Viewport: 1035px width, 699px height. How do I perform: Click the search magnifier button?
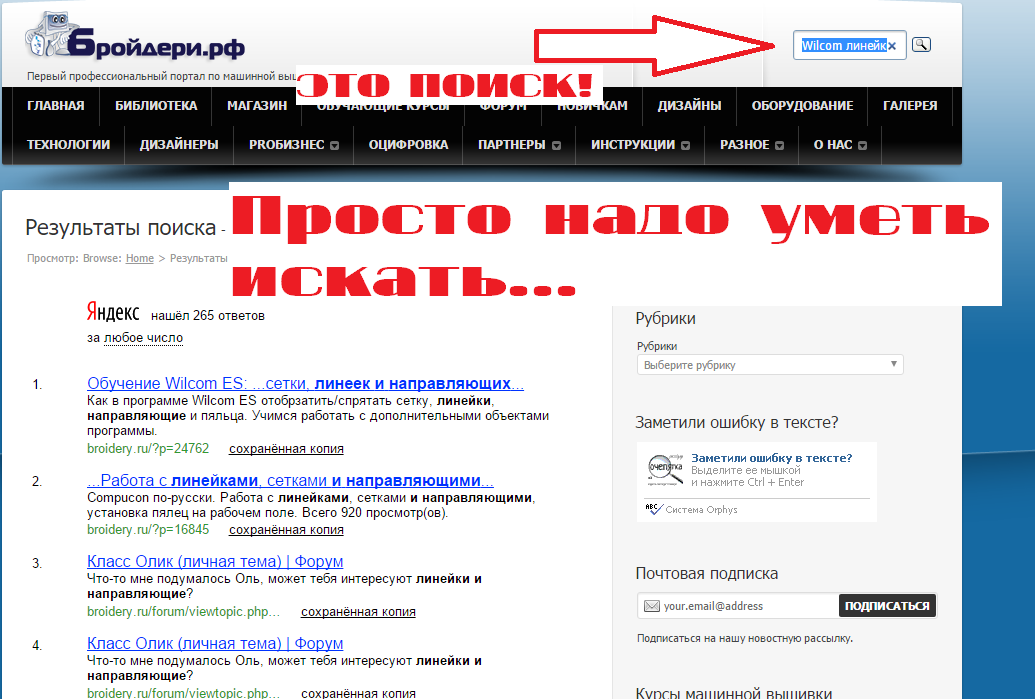pos(921,45)
